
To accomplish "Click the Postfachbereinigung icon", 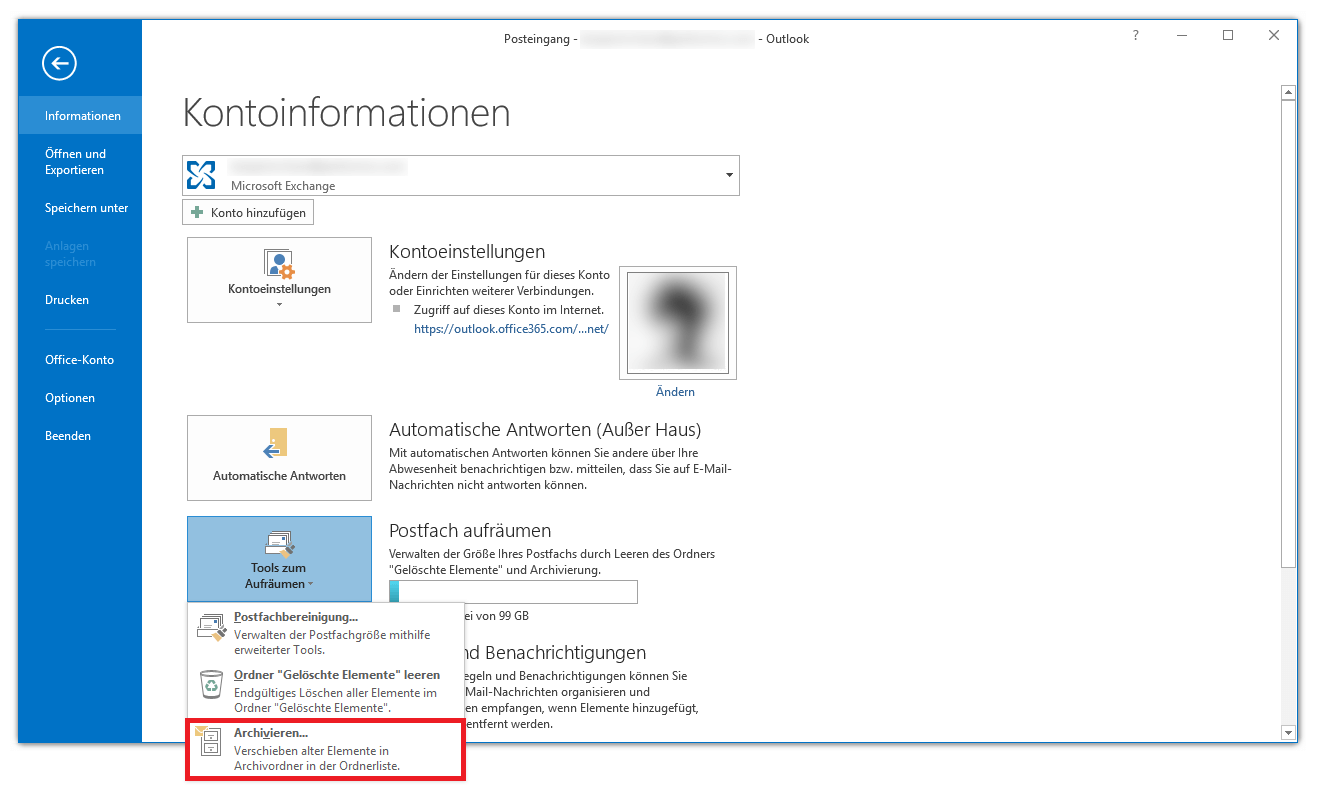I will tap(212, 627).
